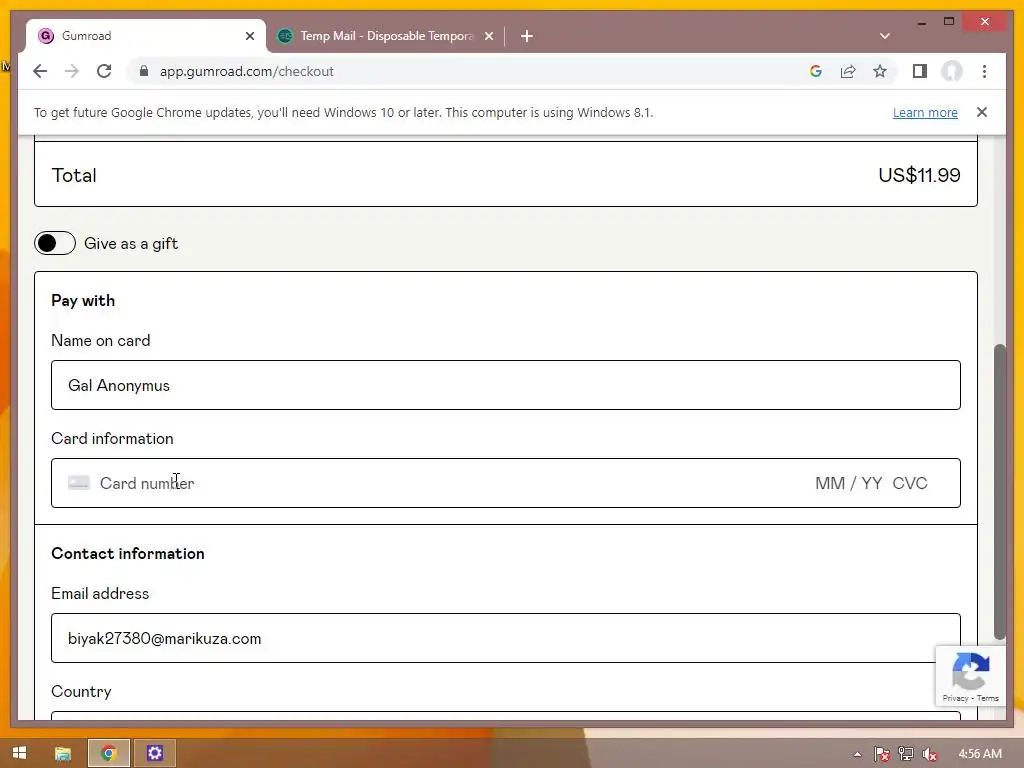The image size is (1024, 768).
Task: Click the taskbar clock showing 4:56 AM
Action: coord(980,754)
